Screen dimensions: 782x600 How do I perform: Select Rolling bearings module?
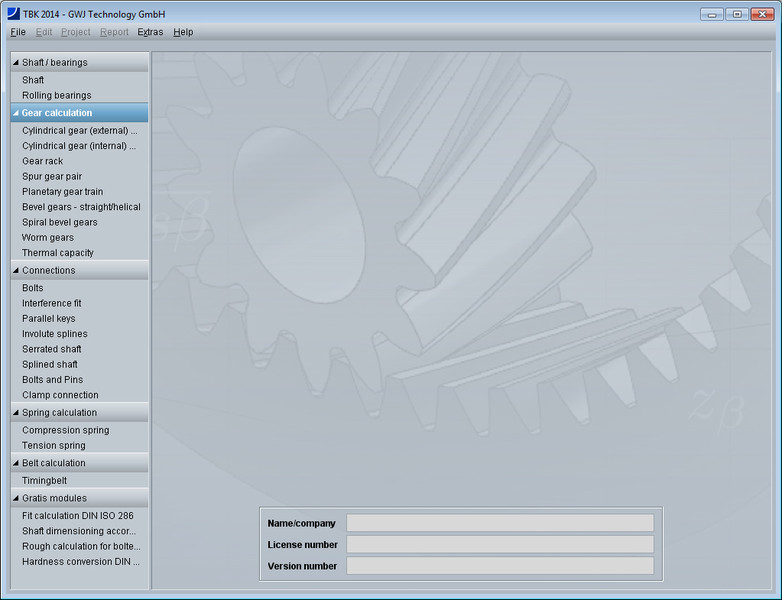tap(56, 96)
